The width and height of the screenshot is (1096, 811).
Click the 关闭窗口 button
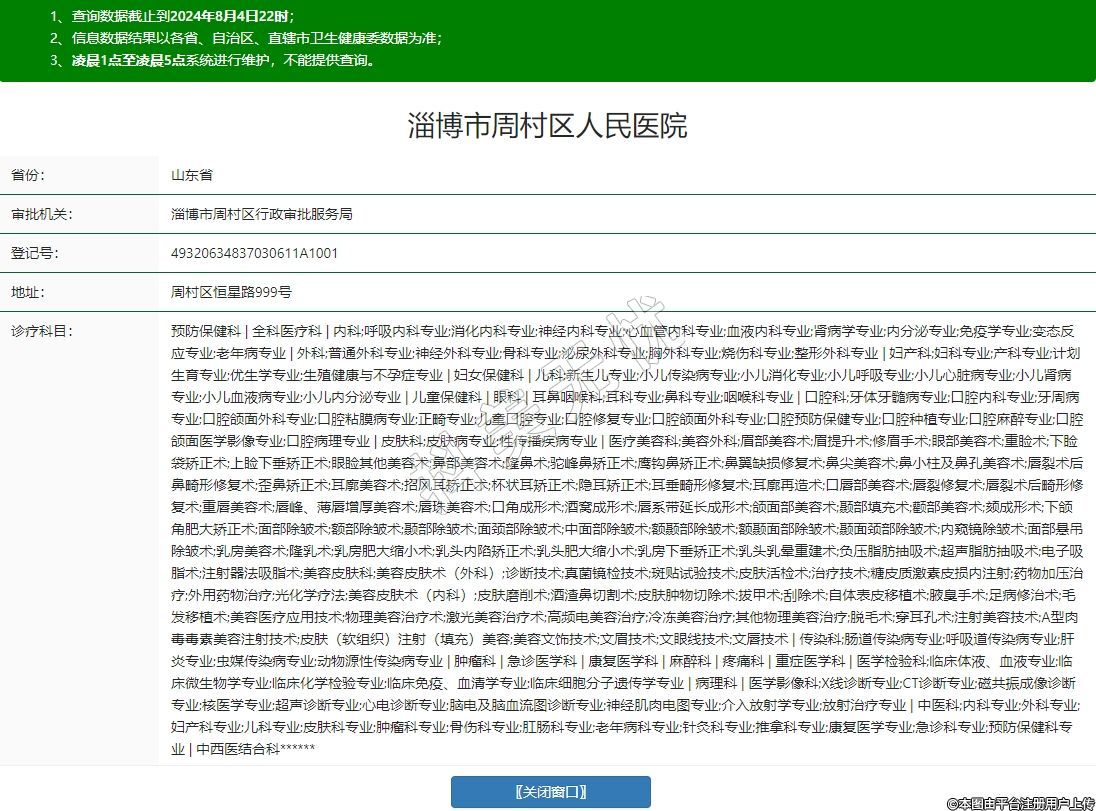550,792
